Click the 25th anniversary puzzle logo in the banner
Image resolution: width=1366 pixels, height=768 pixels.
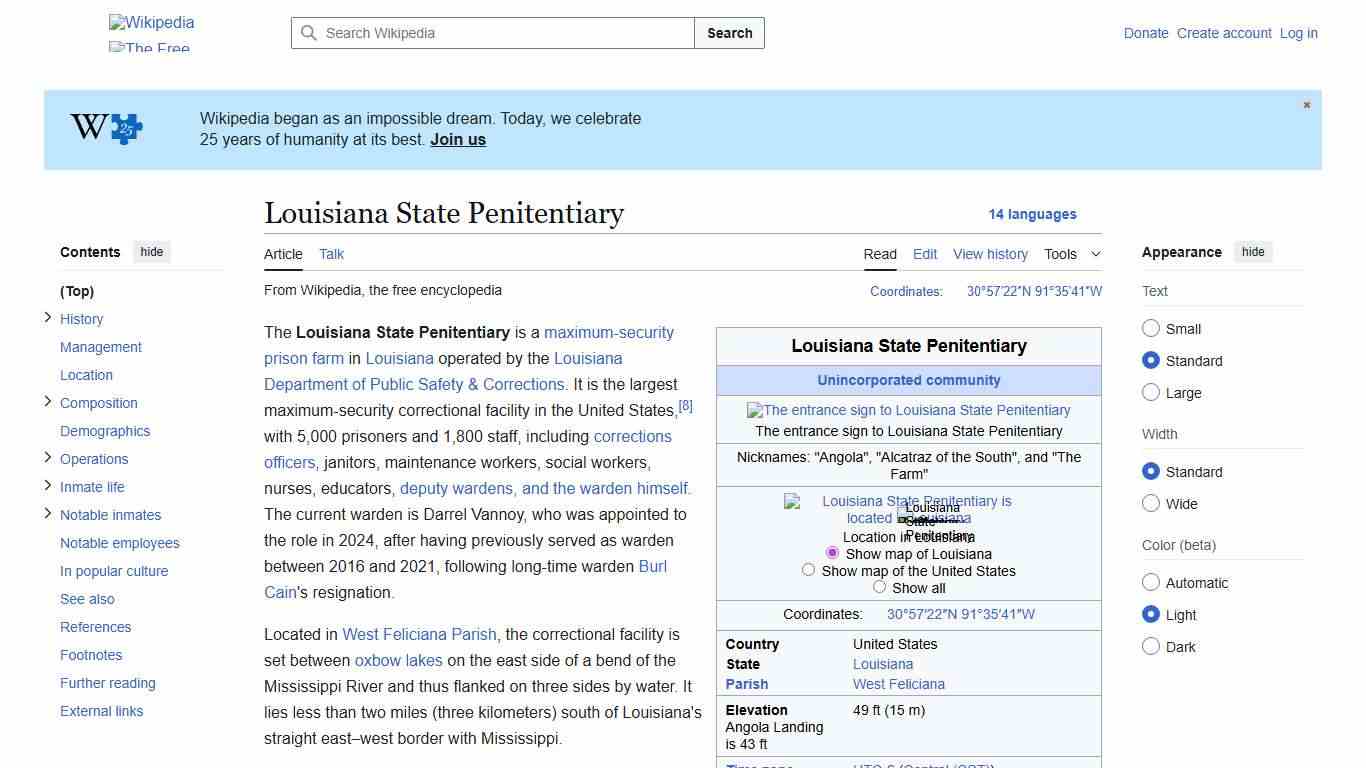pyautogui.click(x=104, y=128)
